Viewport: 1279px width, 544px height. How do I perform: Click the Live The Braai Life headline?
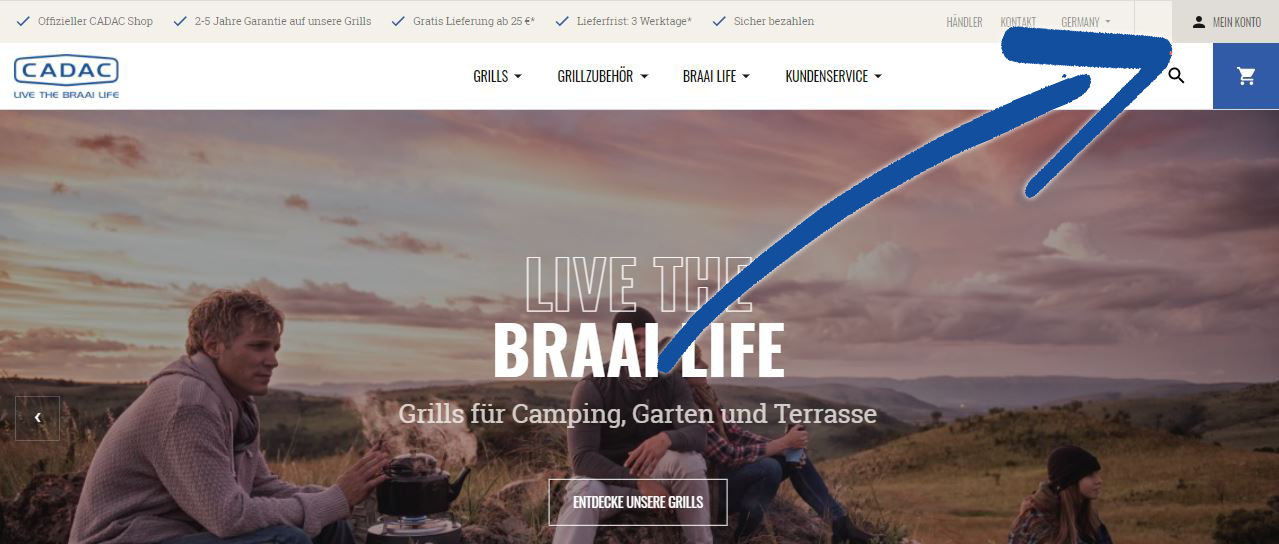pos(638,317)
